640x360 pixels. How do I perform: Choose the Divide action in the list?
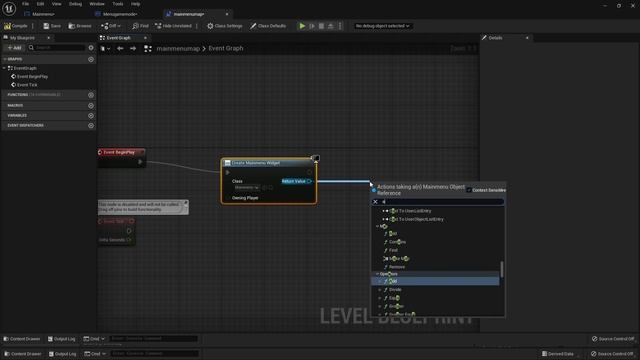click(395, 290)
